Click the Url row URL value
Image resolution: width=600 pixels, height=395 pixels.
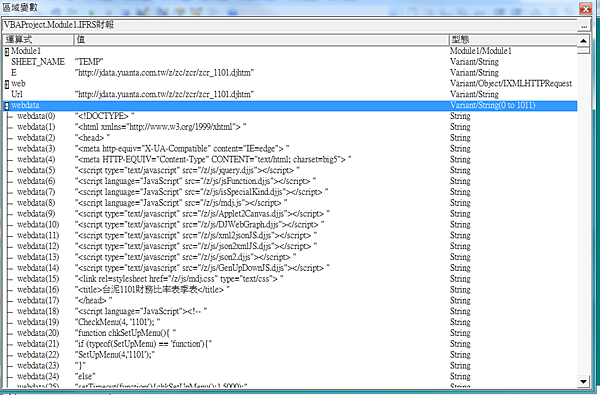[165, 95]
